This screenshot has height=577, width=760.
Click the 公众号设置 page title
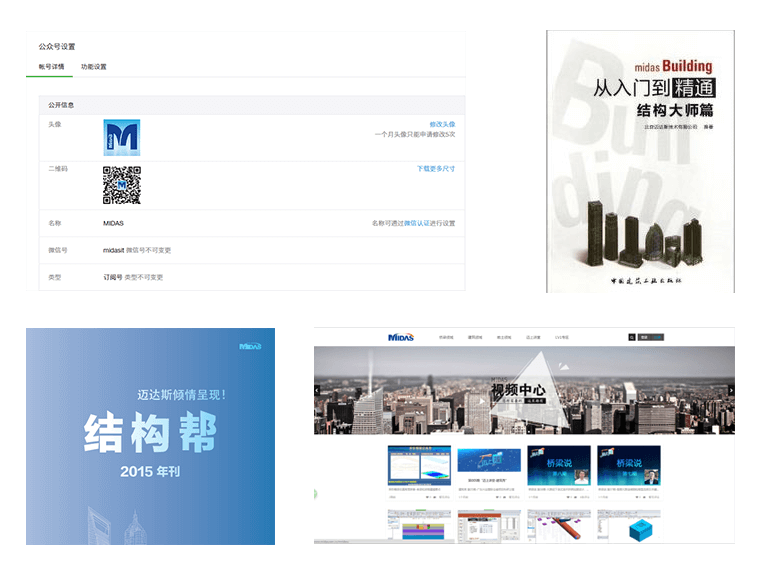57,47
